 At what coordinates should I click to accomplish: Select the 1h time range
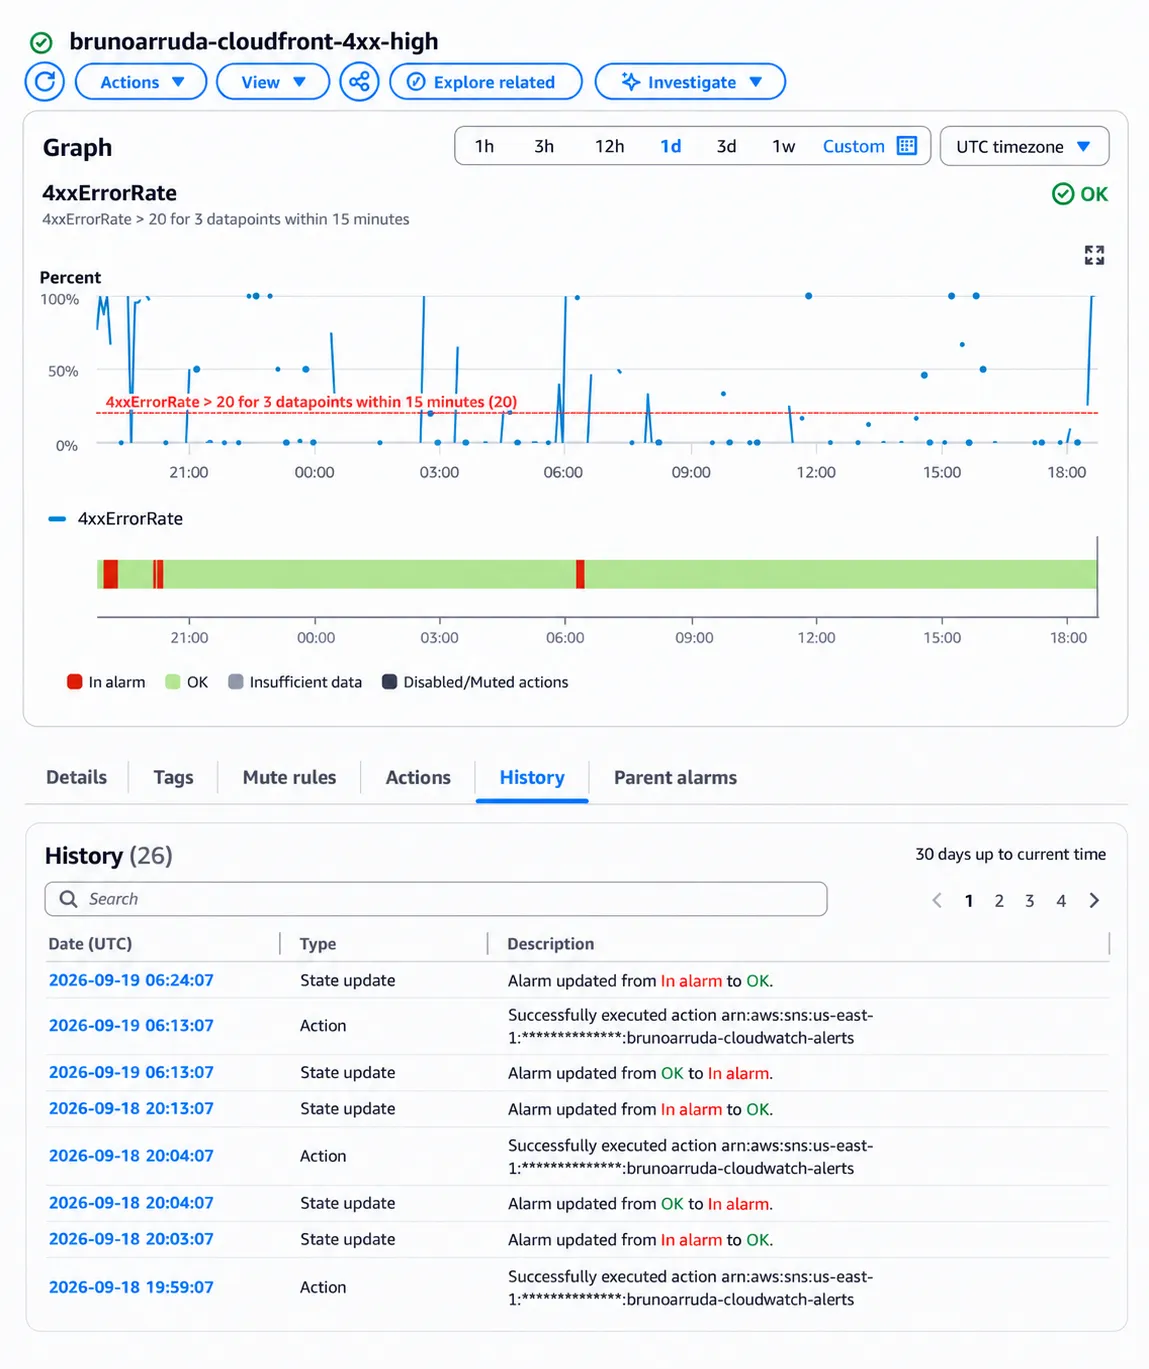coord(484,146)
